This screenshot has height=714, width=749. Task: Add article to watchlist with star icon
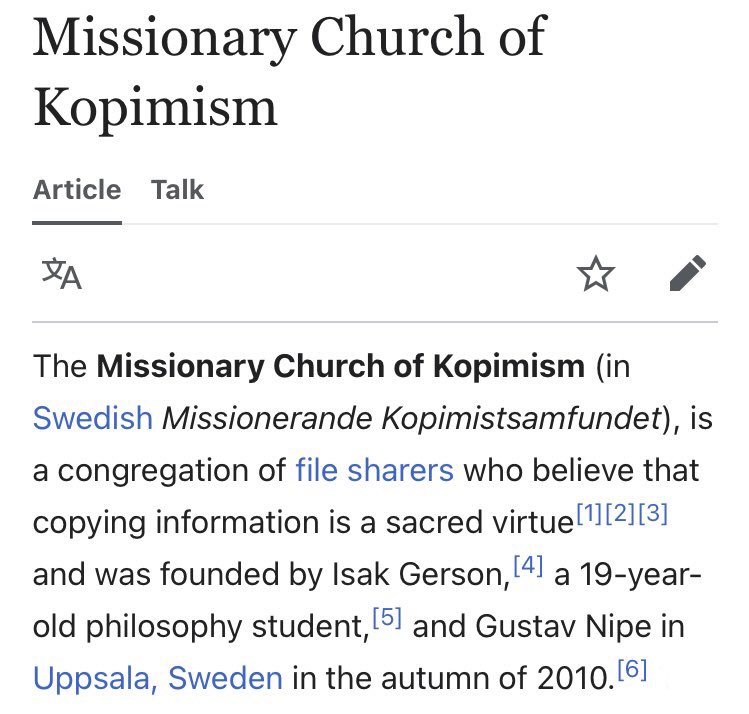pyautogui.click(x=596, y=274)
